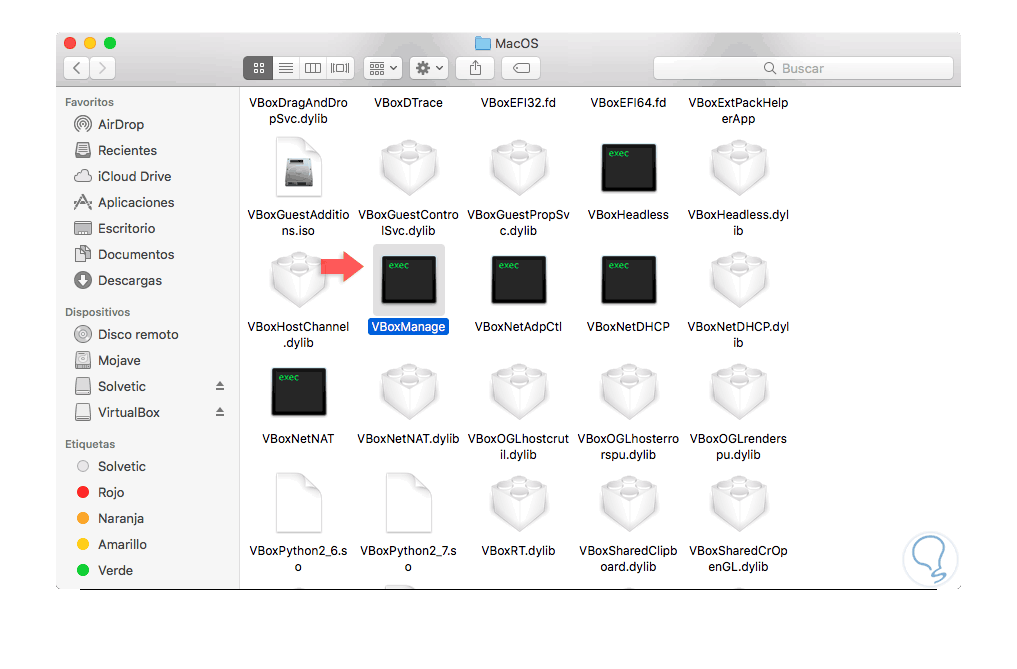Select the VBoxNetDHCP exec icon
Image resolution: width=1017 pixels, height=669 pixels.
(x=628, y=280)
